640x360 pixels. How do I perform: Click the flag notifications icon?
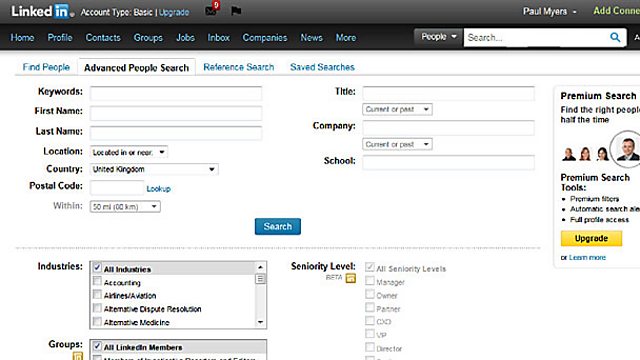click(236, 11)
